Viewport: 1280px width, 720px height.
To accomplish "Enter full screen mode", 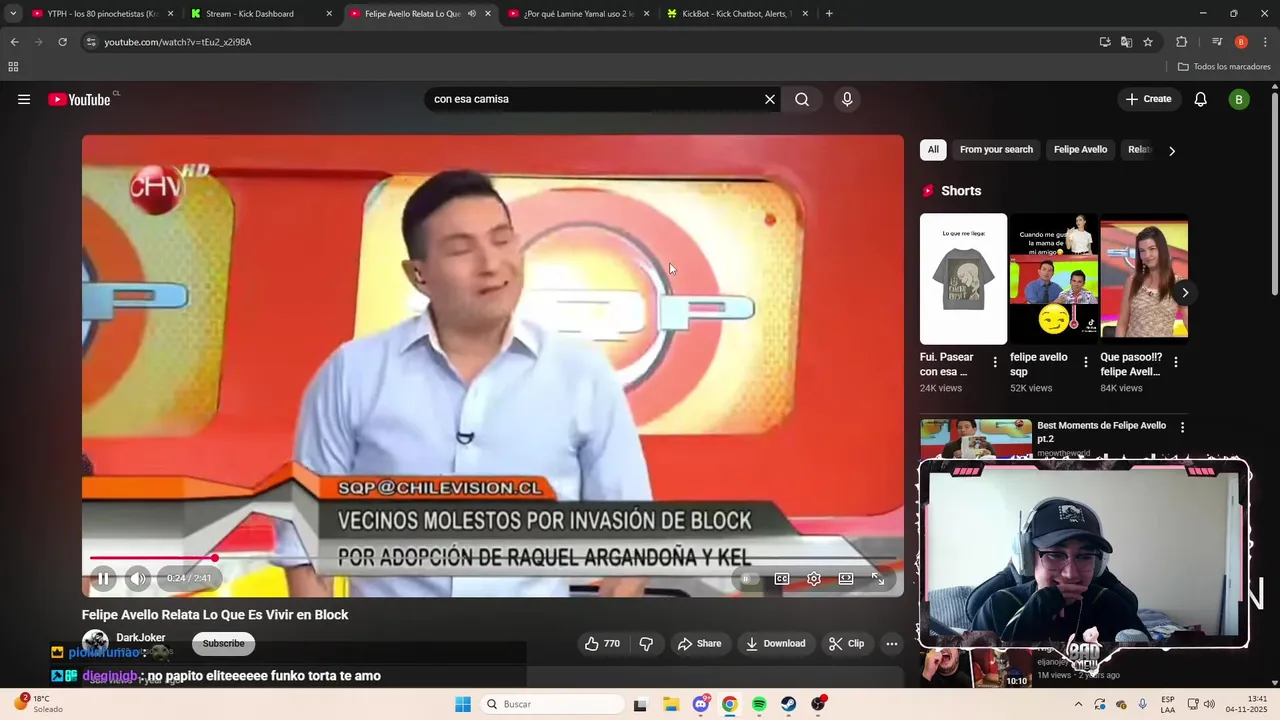I will (x=878, y=578).
